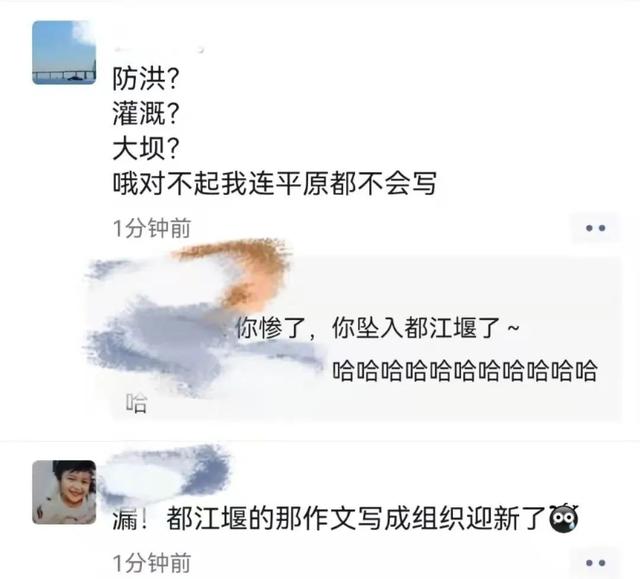640x579 pixels.
Task: Tap the crying face emoji in the second post
Action: [564, 518]
